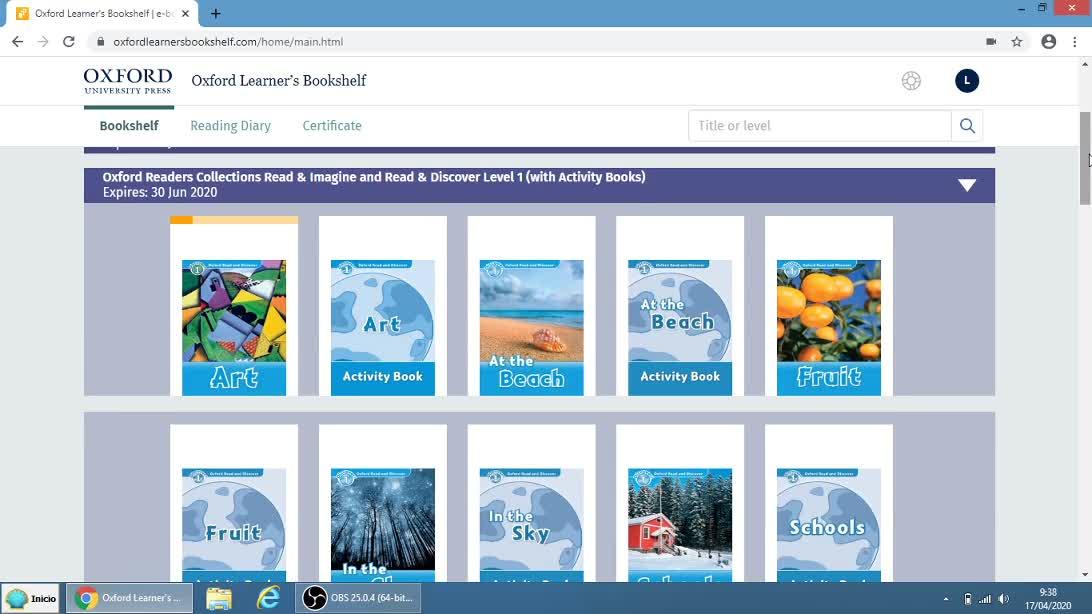
Task: Open Chrome three-dot menu
Action: tap(1075, 42)
